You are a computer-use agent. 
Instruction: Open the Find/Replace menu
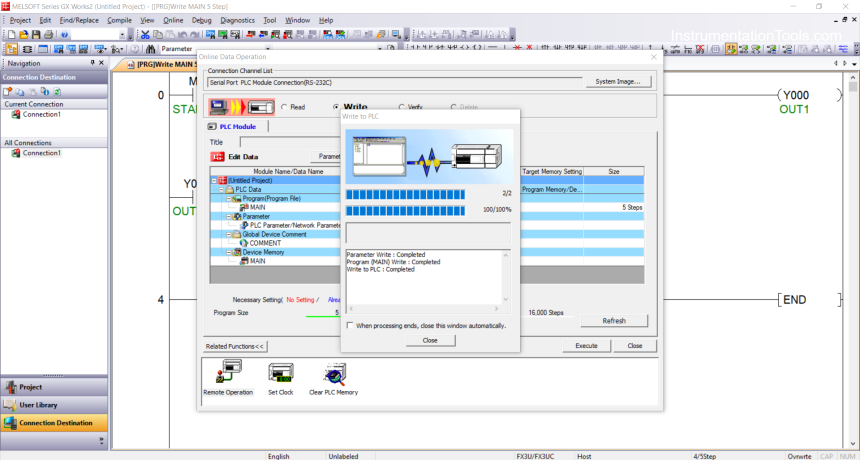pos(79,20)
